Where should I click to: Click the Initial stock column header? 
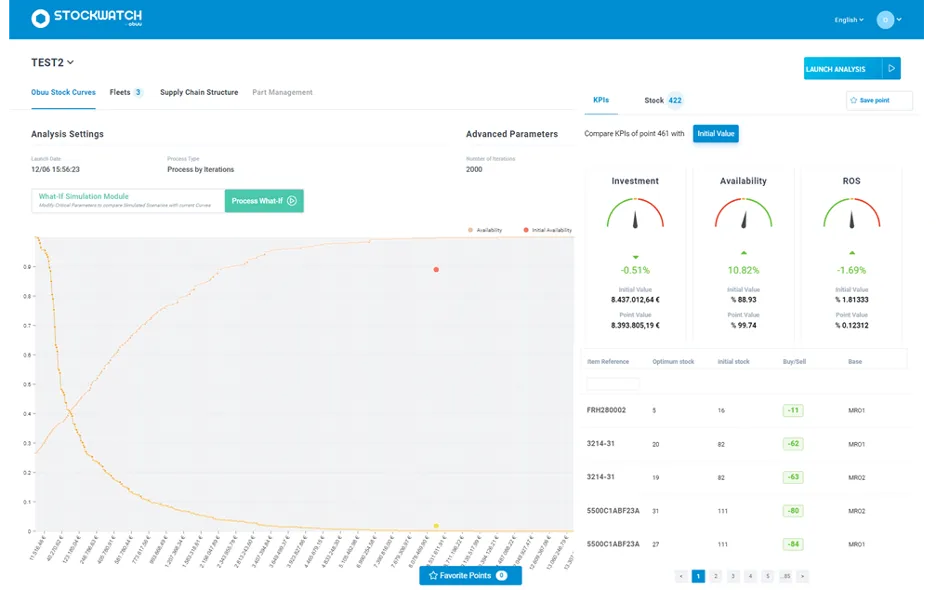pos(733,362)
